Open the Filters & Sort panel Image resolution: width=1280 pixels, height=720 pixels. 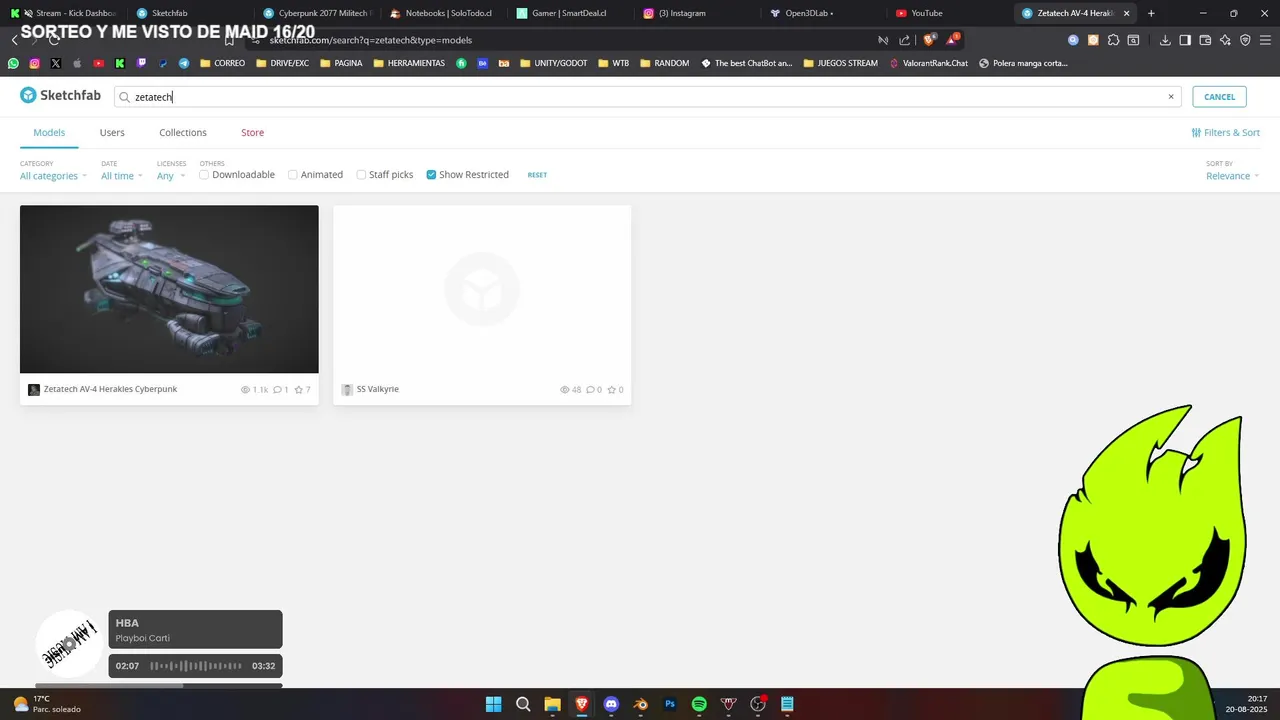pyautogui.click(x=1225, y=132)
